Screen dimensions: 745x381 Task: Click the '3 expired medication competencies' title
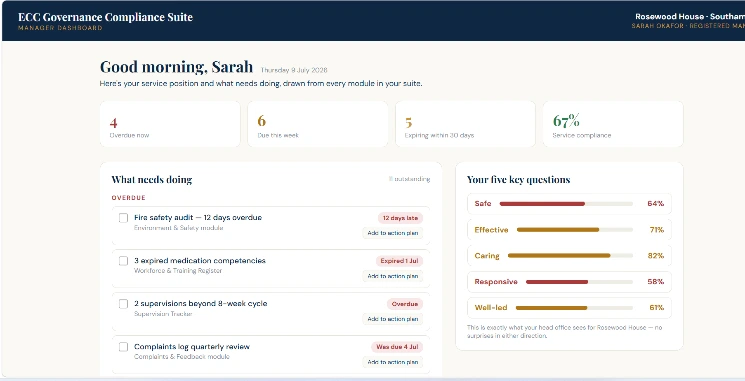tap(200, 261)
